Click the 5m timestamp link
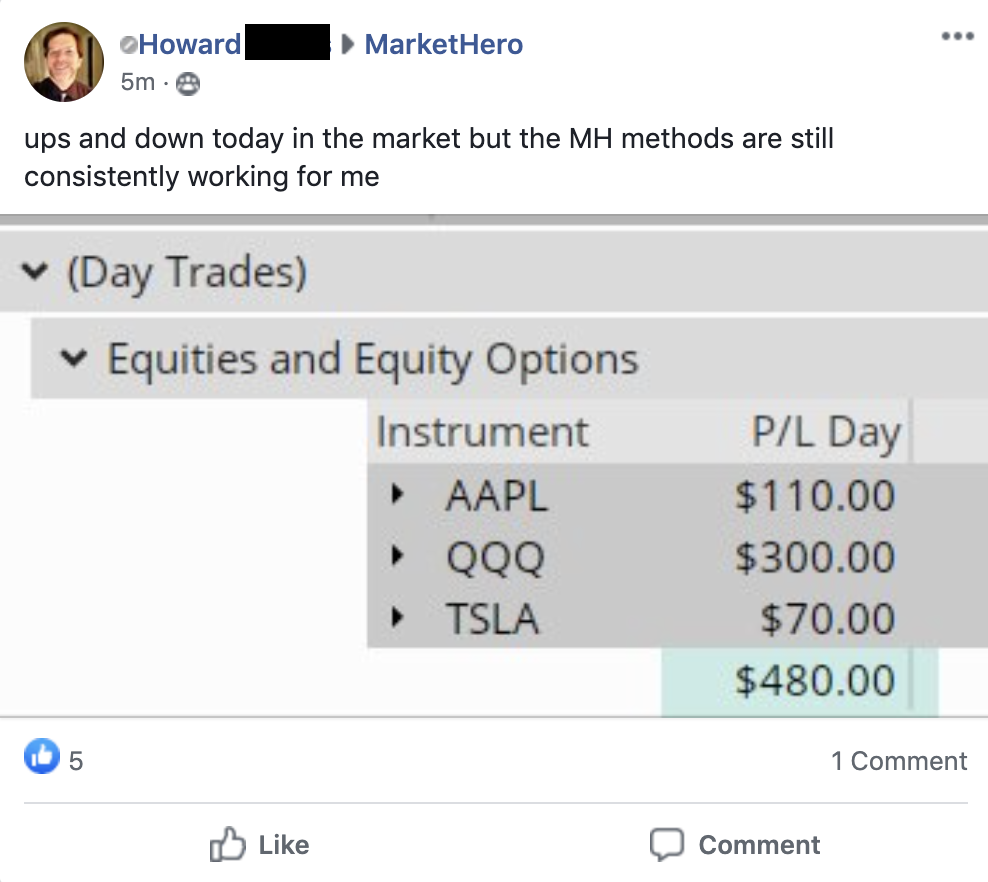The image size is (988, 882). point(137,83)
